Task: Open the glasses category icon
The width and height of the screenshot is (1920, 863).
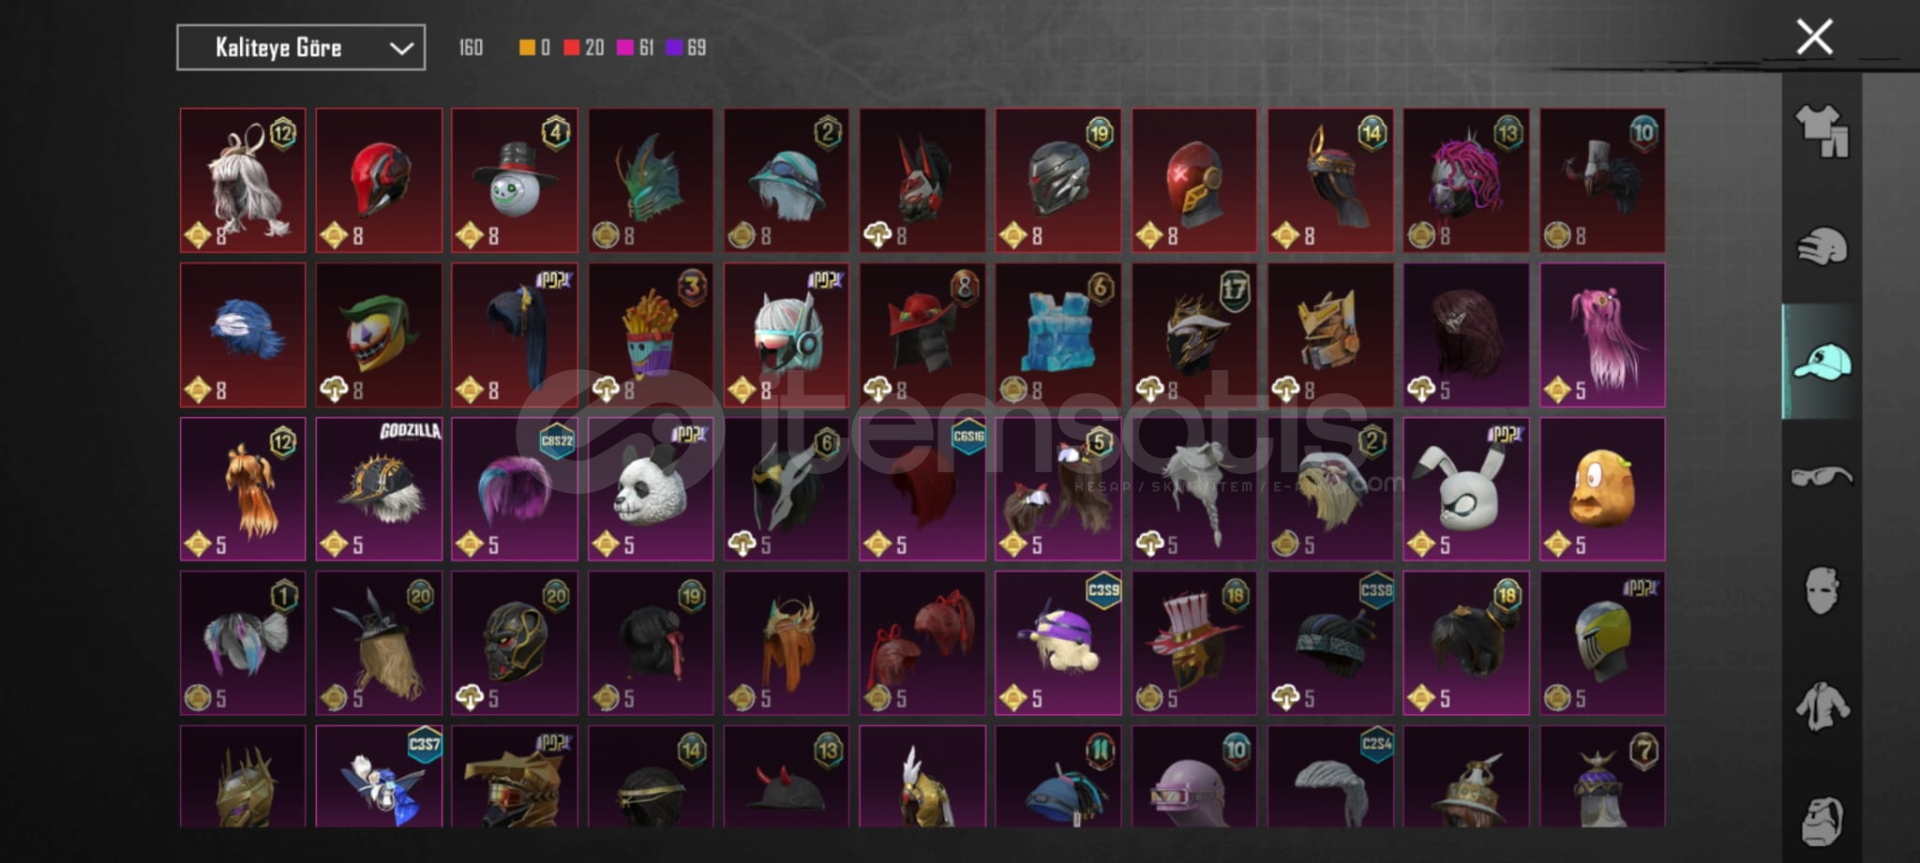Action: coord(1822,476)
